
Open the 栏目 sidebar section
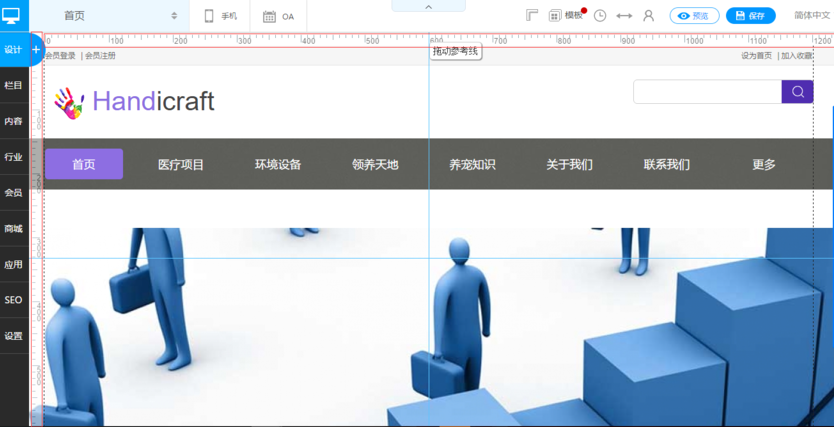(x=13, y=85)
